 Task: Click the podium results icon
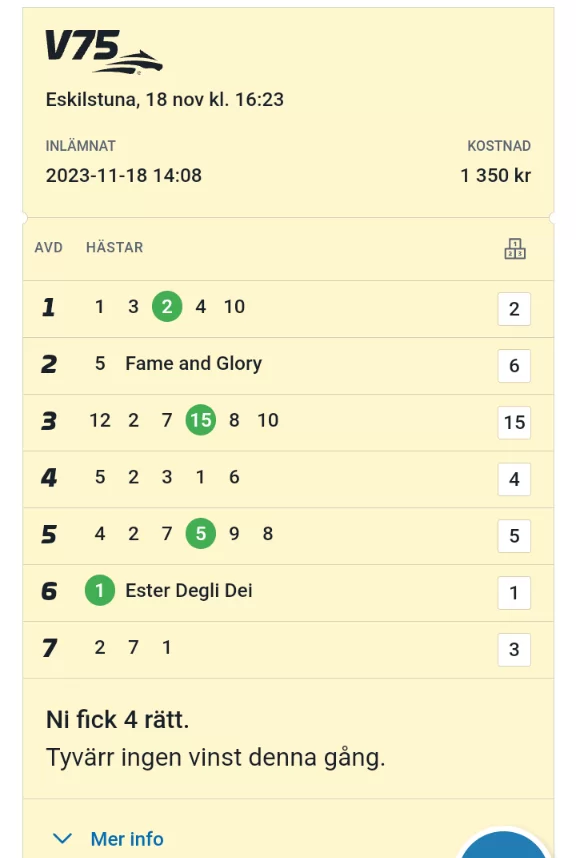tap(515, 248)
